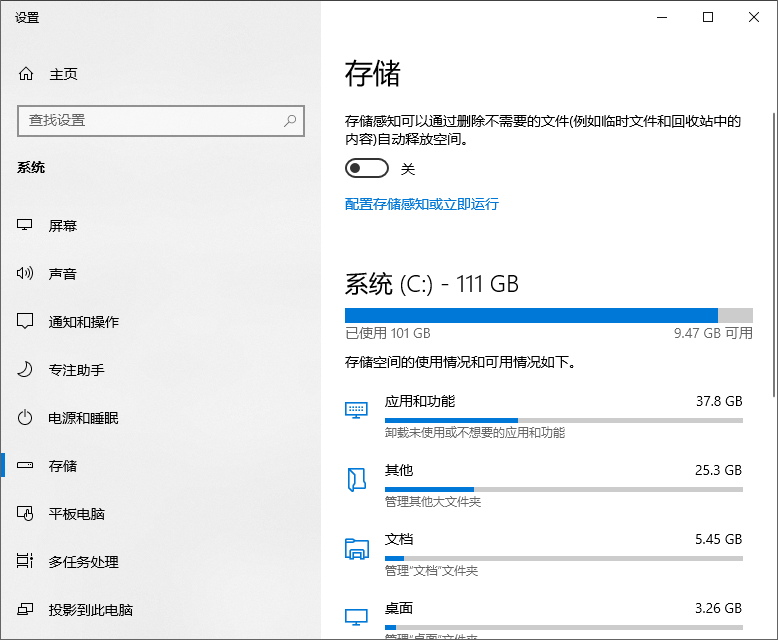Viewport: 778px width, 640px height.
Task: Click the vertical scrollbar on the right
Action: pyautogui.click(x=774, y=255)
